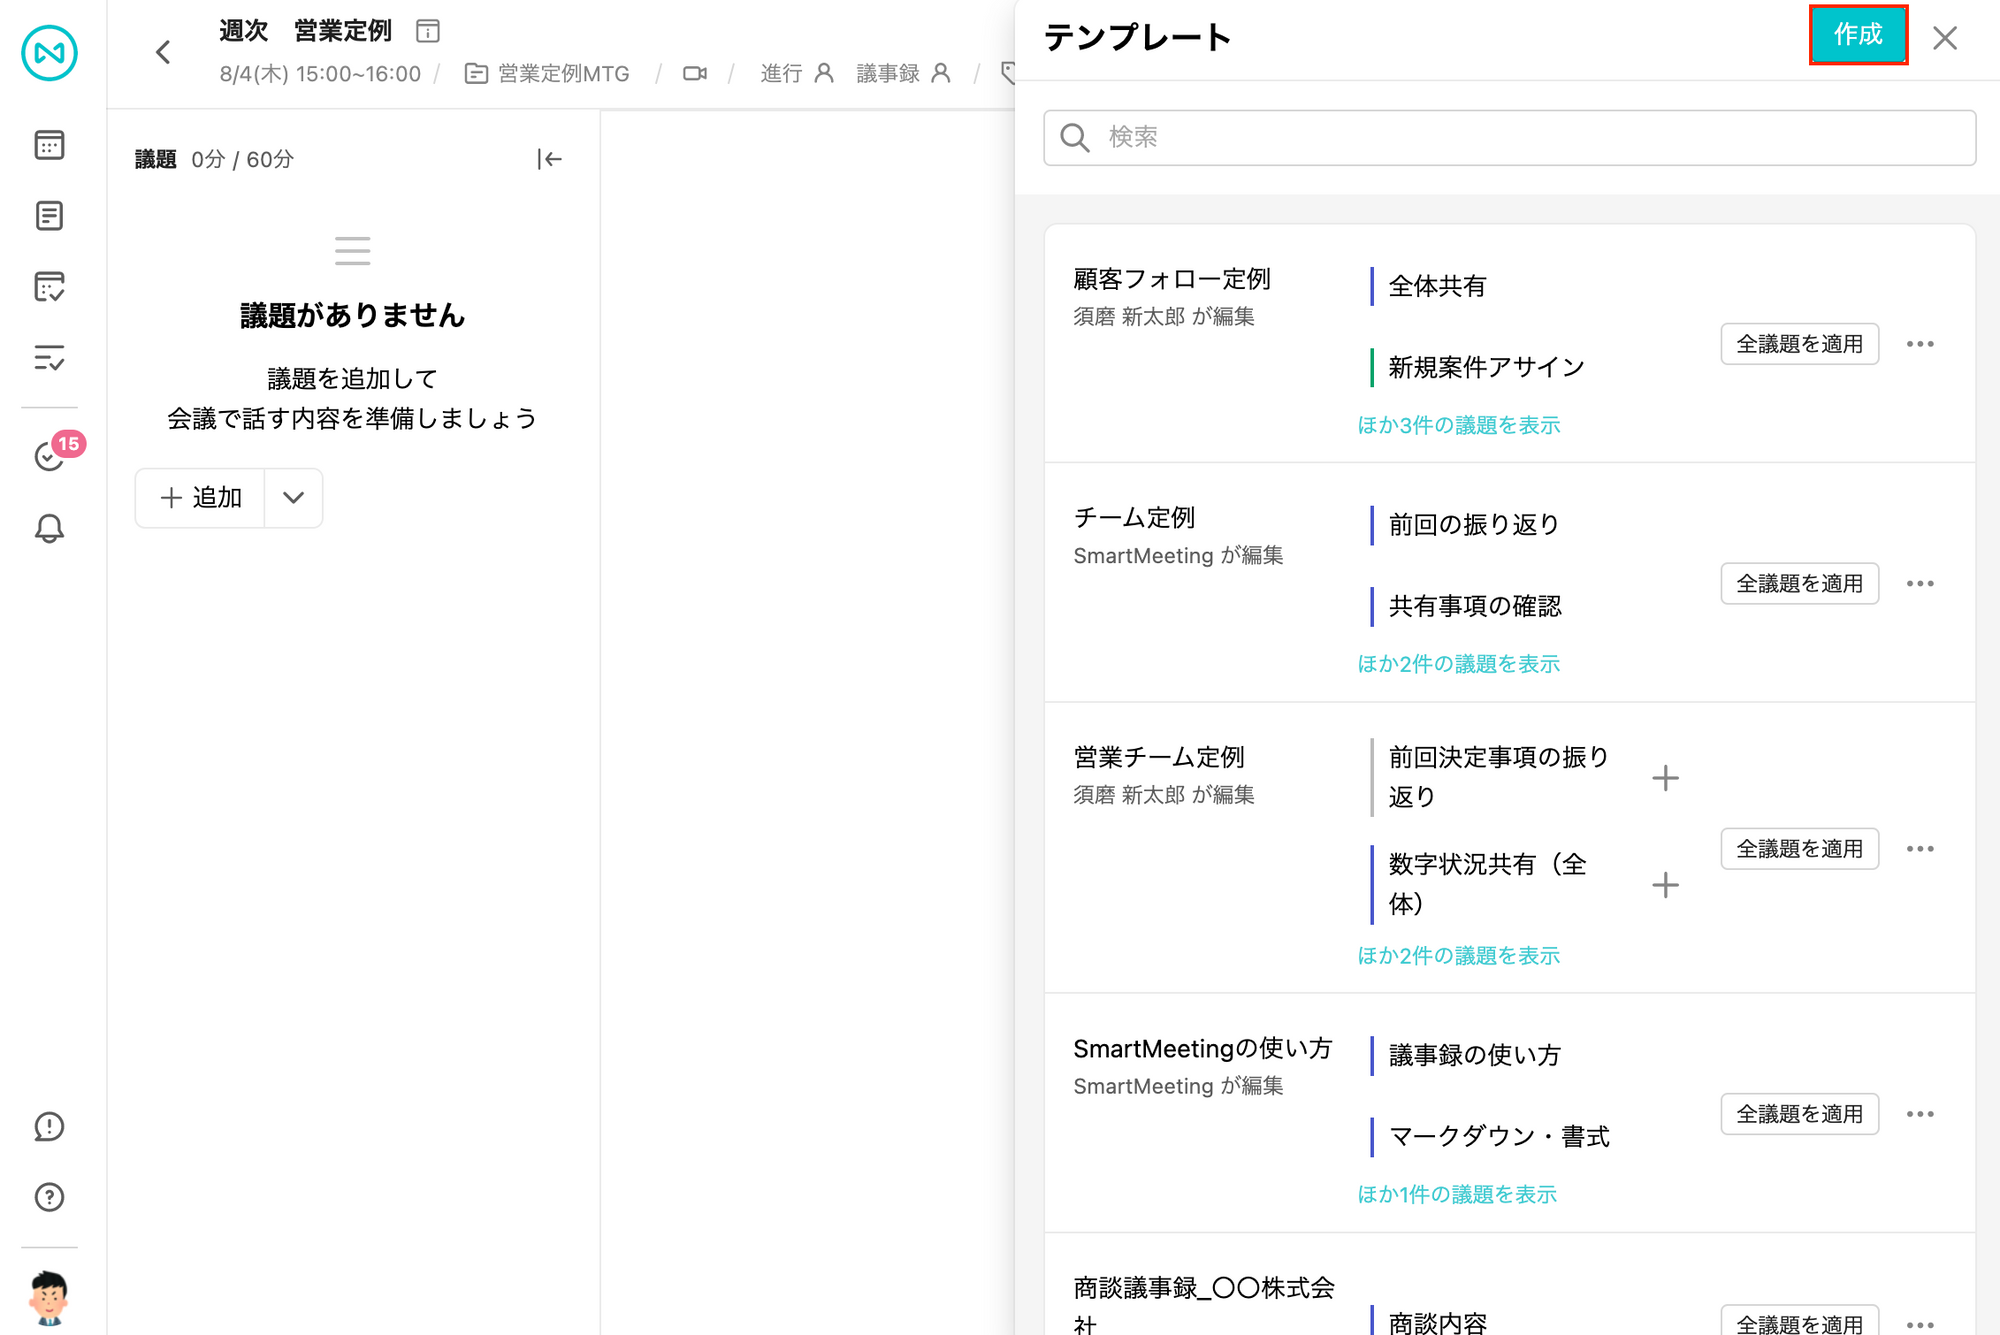Open more options for SmartMeetingの使い方

click(1920, 1114)
